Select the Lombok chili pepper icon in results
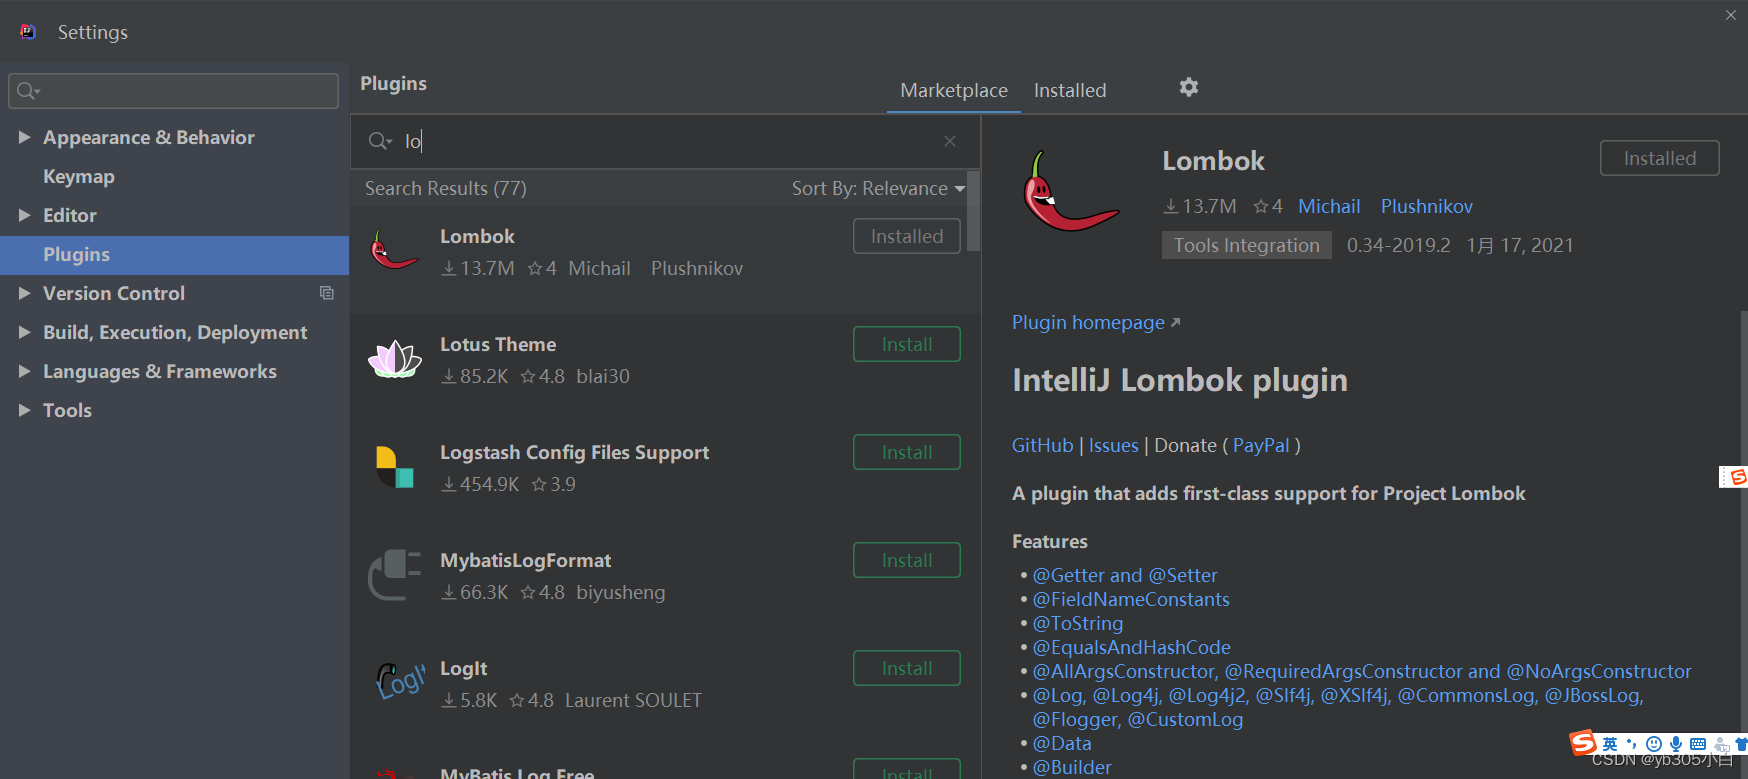Screen dimensions: 1748x779 (395, 250)
